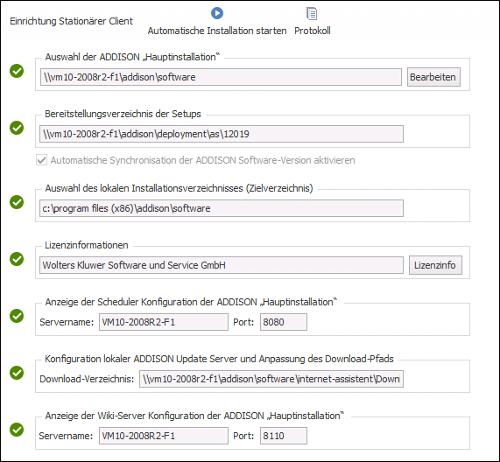Click 'Automatische Installation starten' label
This screenshot has width=500, height=462.
coord(217,31)
